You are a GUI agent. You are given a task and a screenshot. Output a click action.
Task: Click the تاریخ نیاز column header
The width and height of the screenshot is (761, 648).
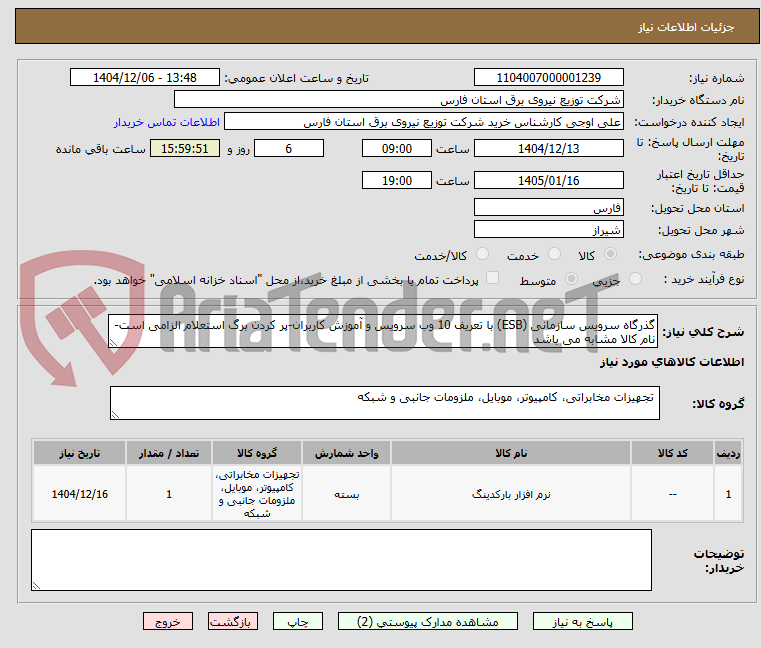[x=80, y=453]
